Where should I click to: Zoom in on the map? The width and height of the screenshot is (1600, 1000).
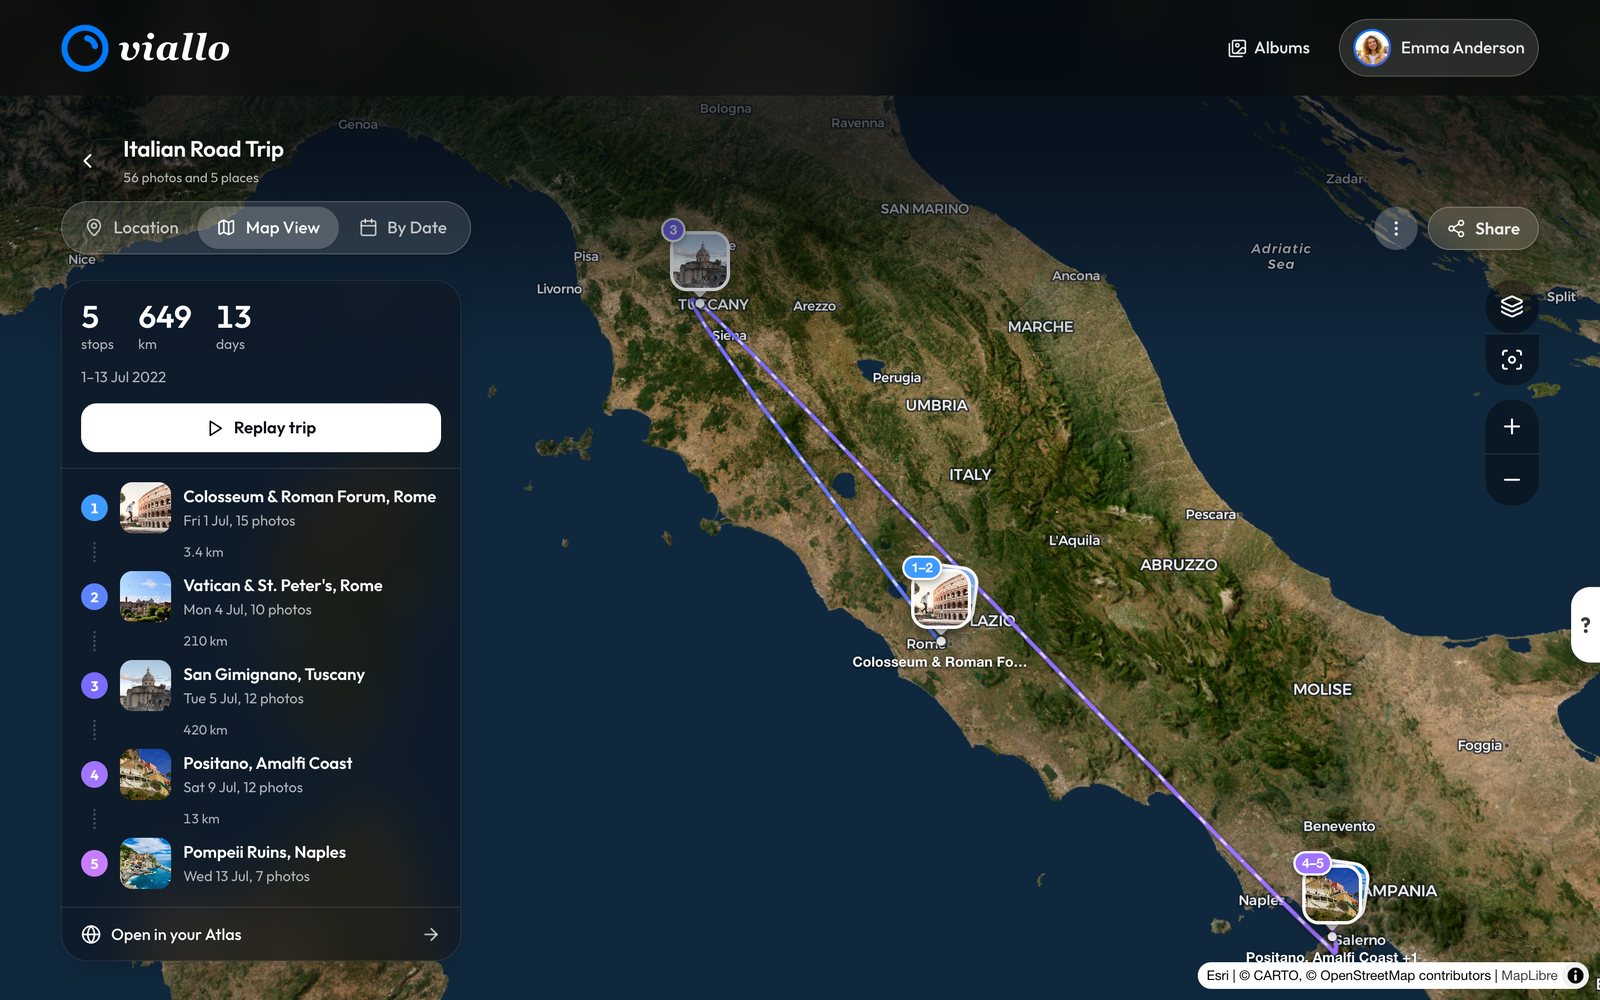coord(1512,427)
